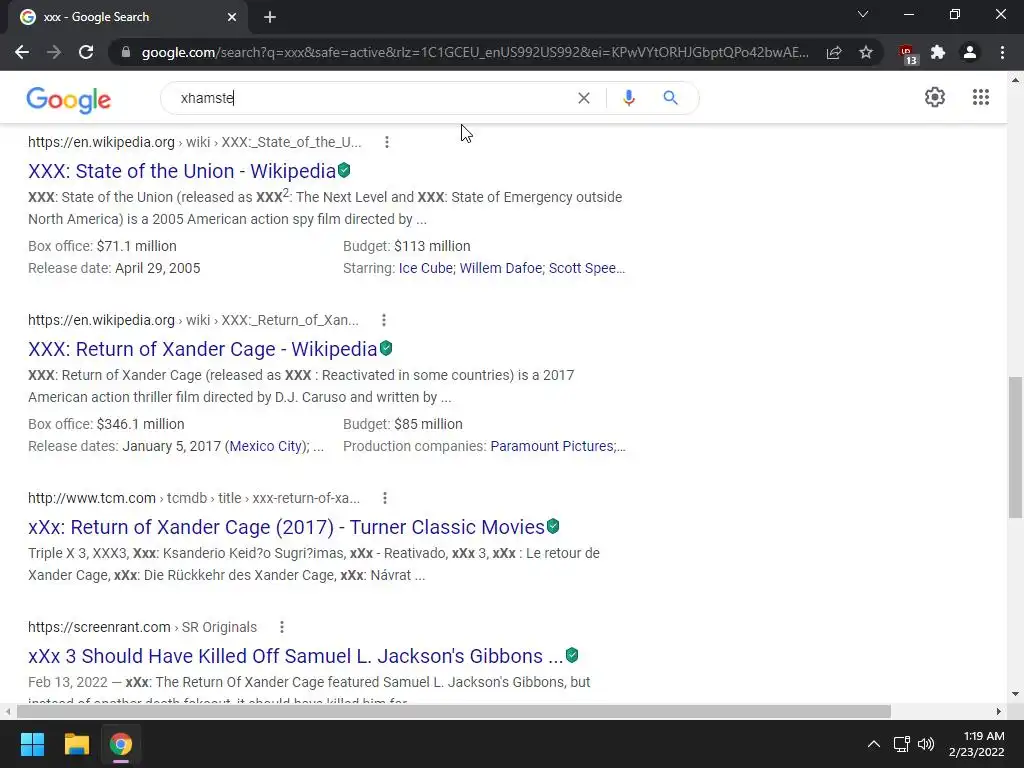1024x768 pixels.
Task: Open the 'Willem Dafoe' starring link
Action: click(501, 268)
